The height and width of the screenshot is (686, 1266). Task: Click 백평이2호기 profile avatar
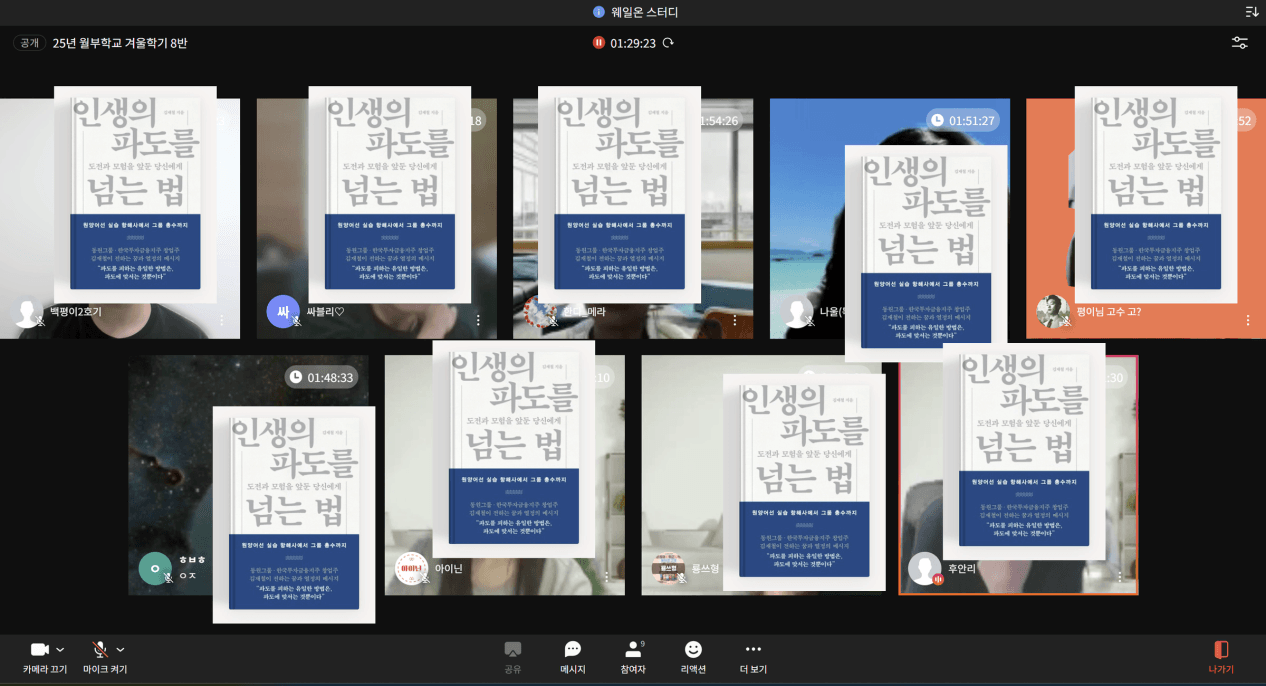coord(28,312)
